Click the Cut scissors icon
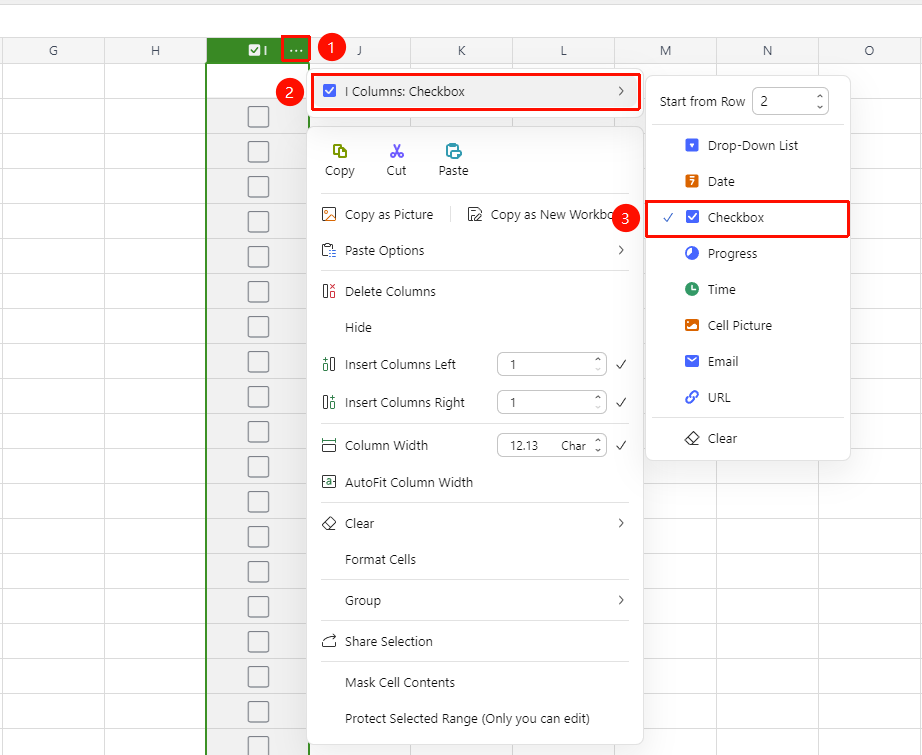Image resolution: width=922 pixels, height=755 pixels. point(396,151)
